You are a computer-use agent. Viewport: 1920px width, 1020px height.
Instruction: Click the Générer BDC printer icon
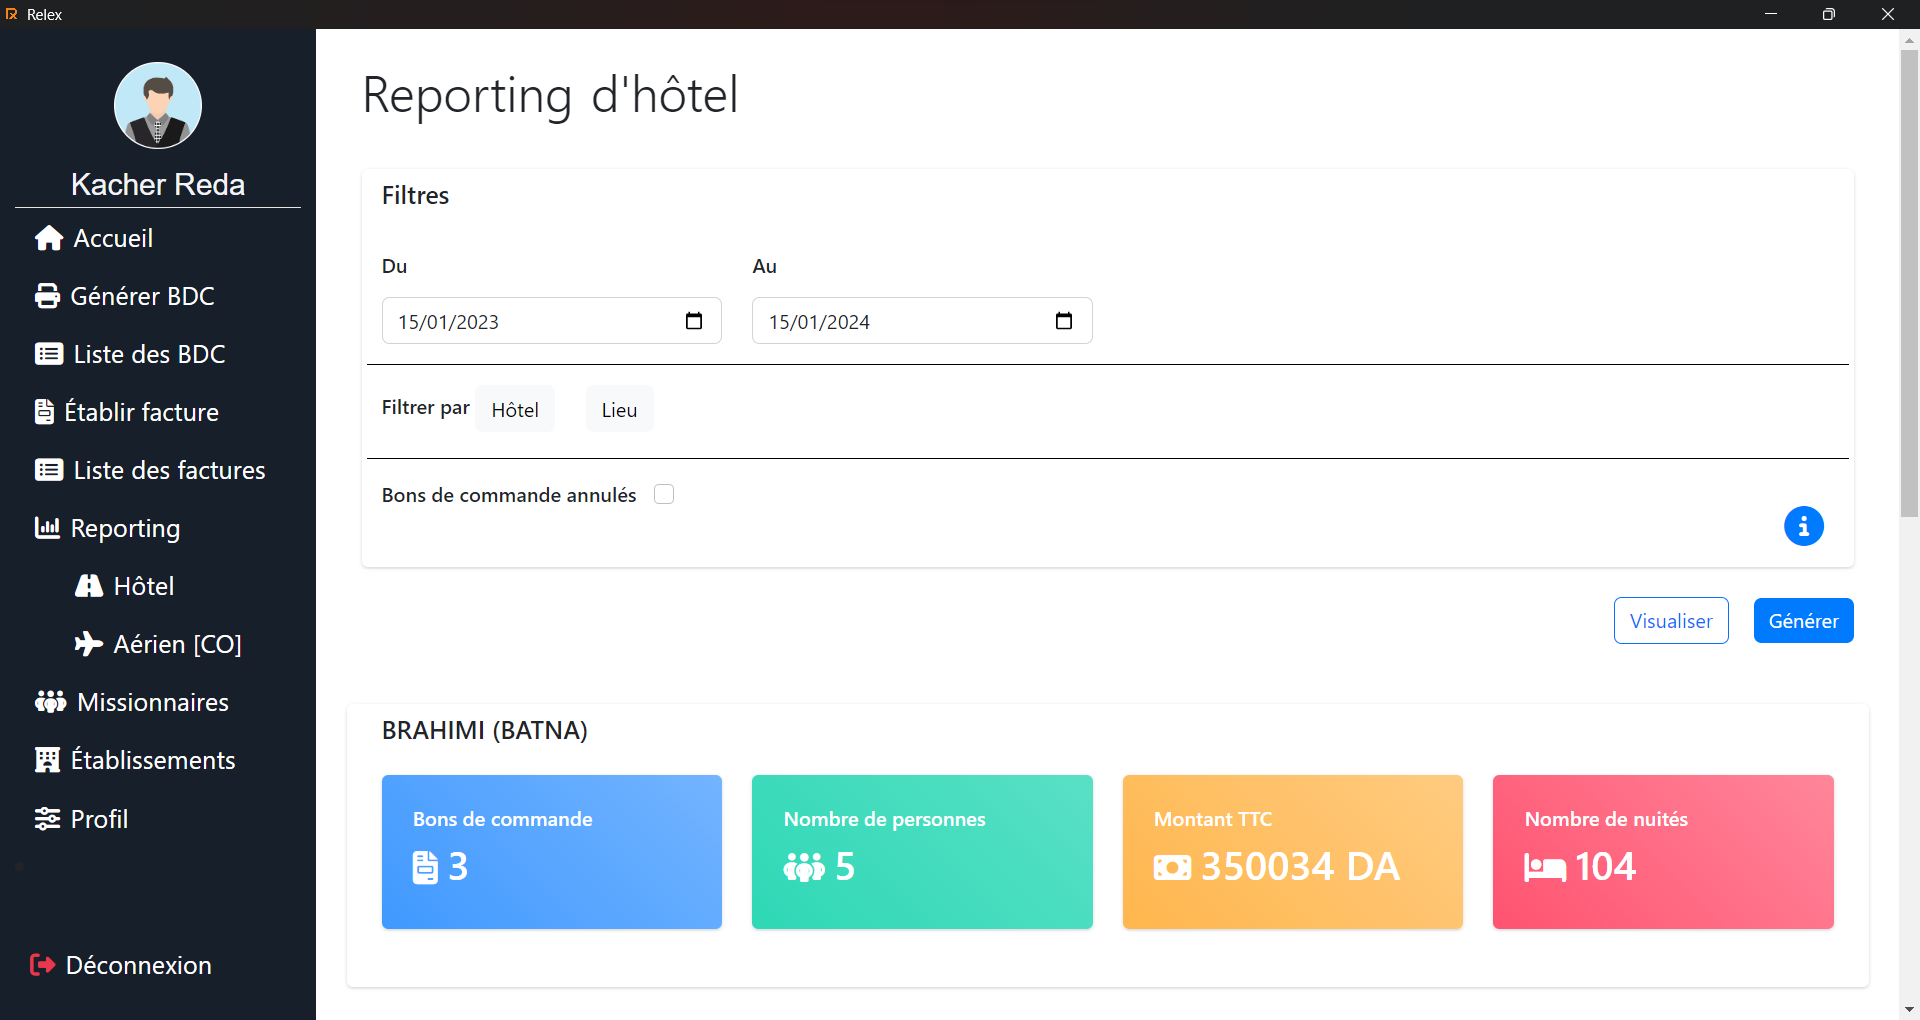tap(47, 296)
